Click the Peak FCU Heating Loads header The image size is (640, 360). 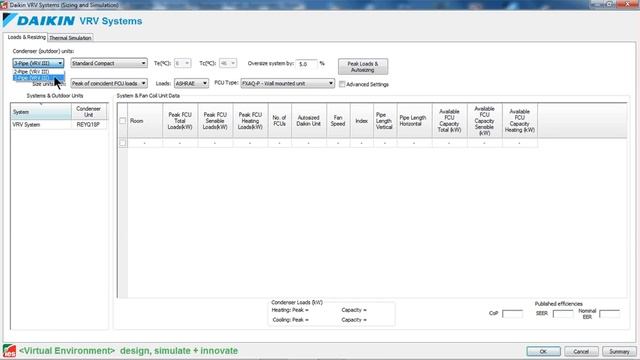(250, 121)
